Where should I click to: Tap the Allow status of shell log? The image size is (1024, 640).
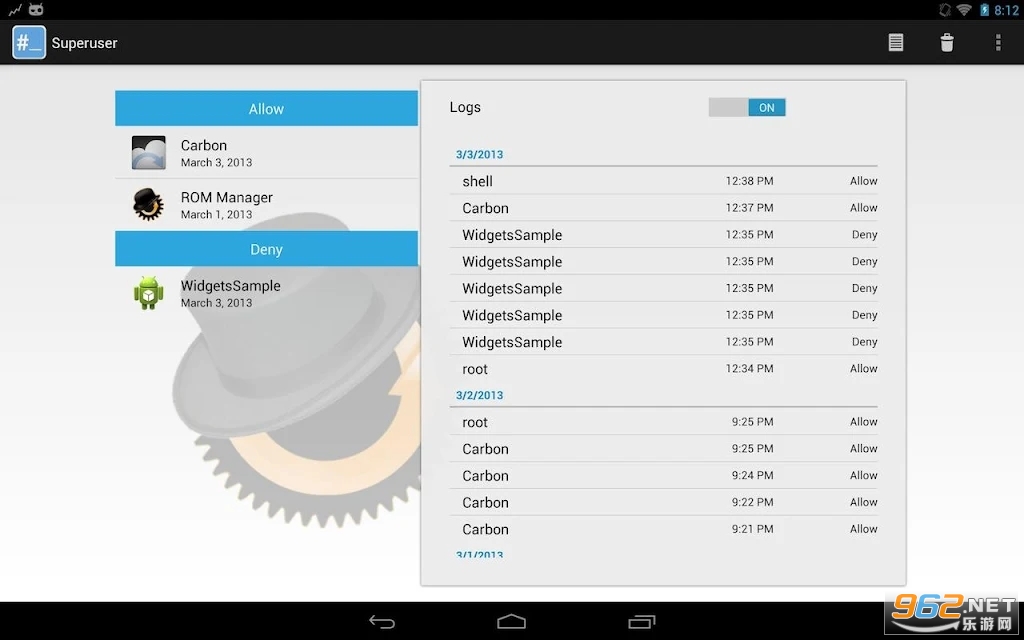[863, 181]
